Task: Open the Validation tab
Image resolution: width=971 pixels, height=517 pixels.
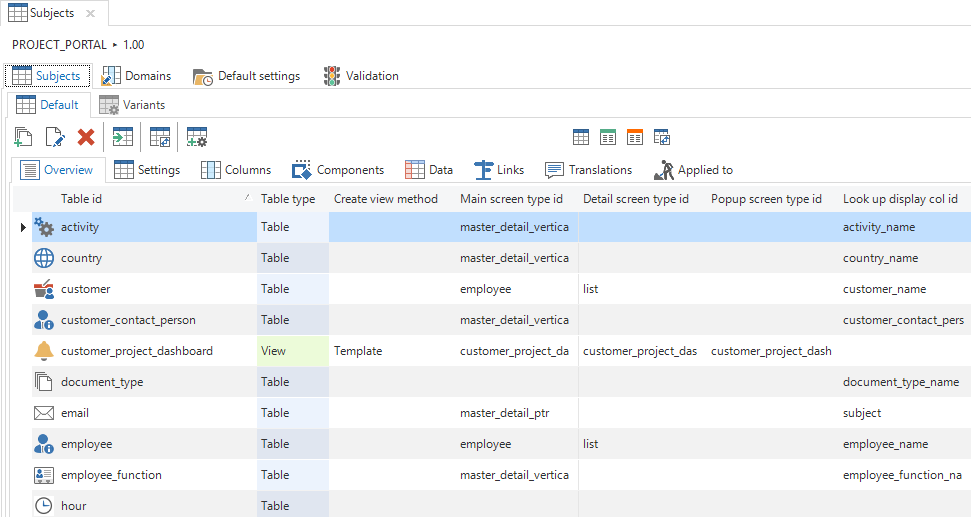Action: [x=361, y=76]
